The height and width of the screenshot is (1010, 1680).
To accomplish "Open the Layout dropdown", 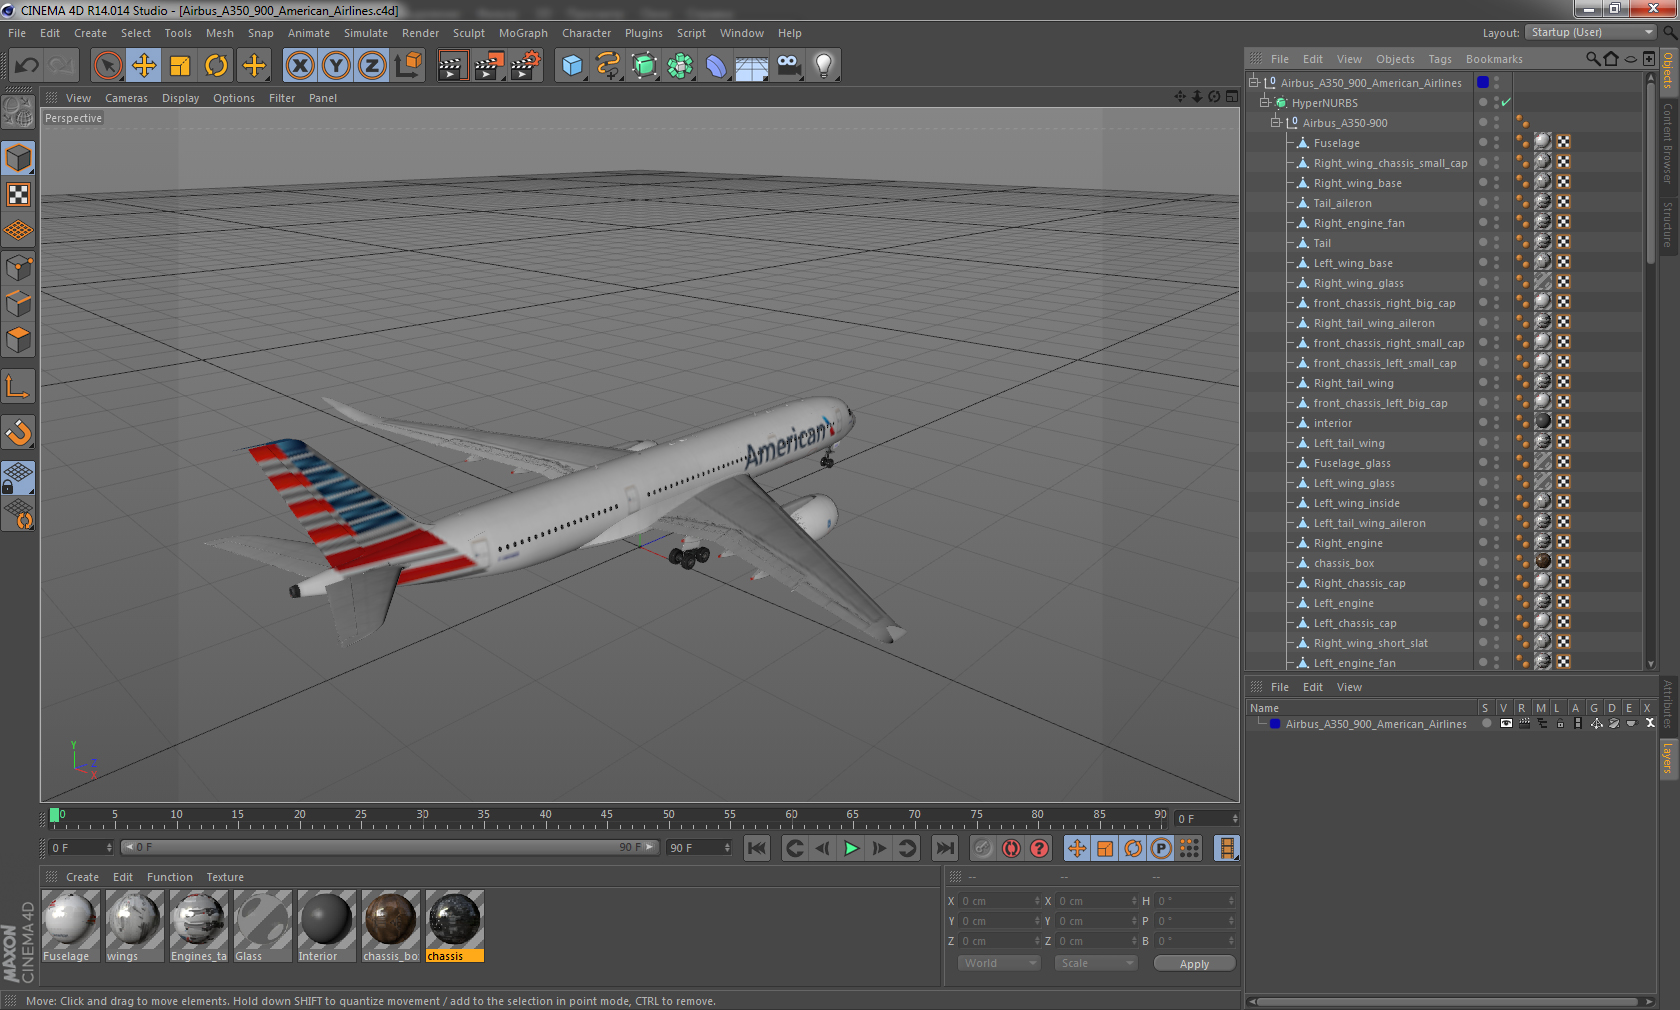I will [1591, 32].
